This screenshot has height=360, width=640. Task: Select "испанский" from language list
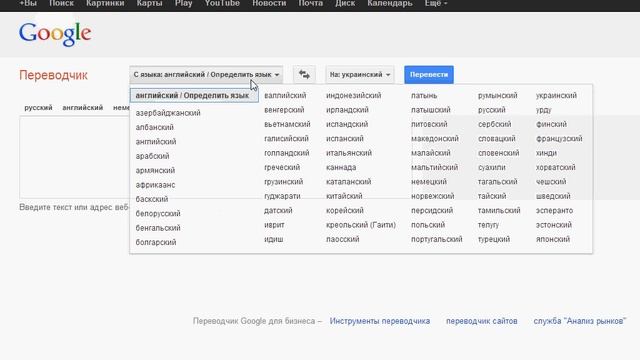click(x=344, y=139)
